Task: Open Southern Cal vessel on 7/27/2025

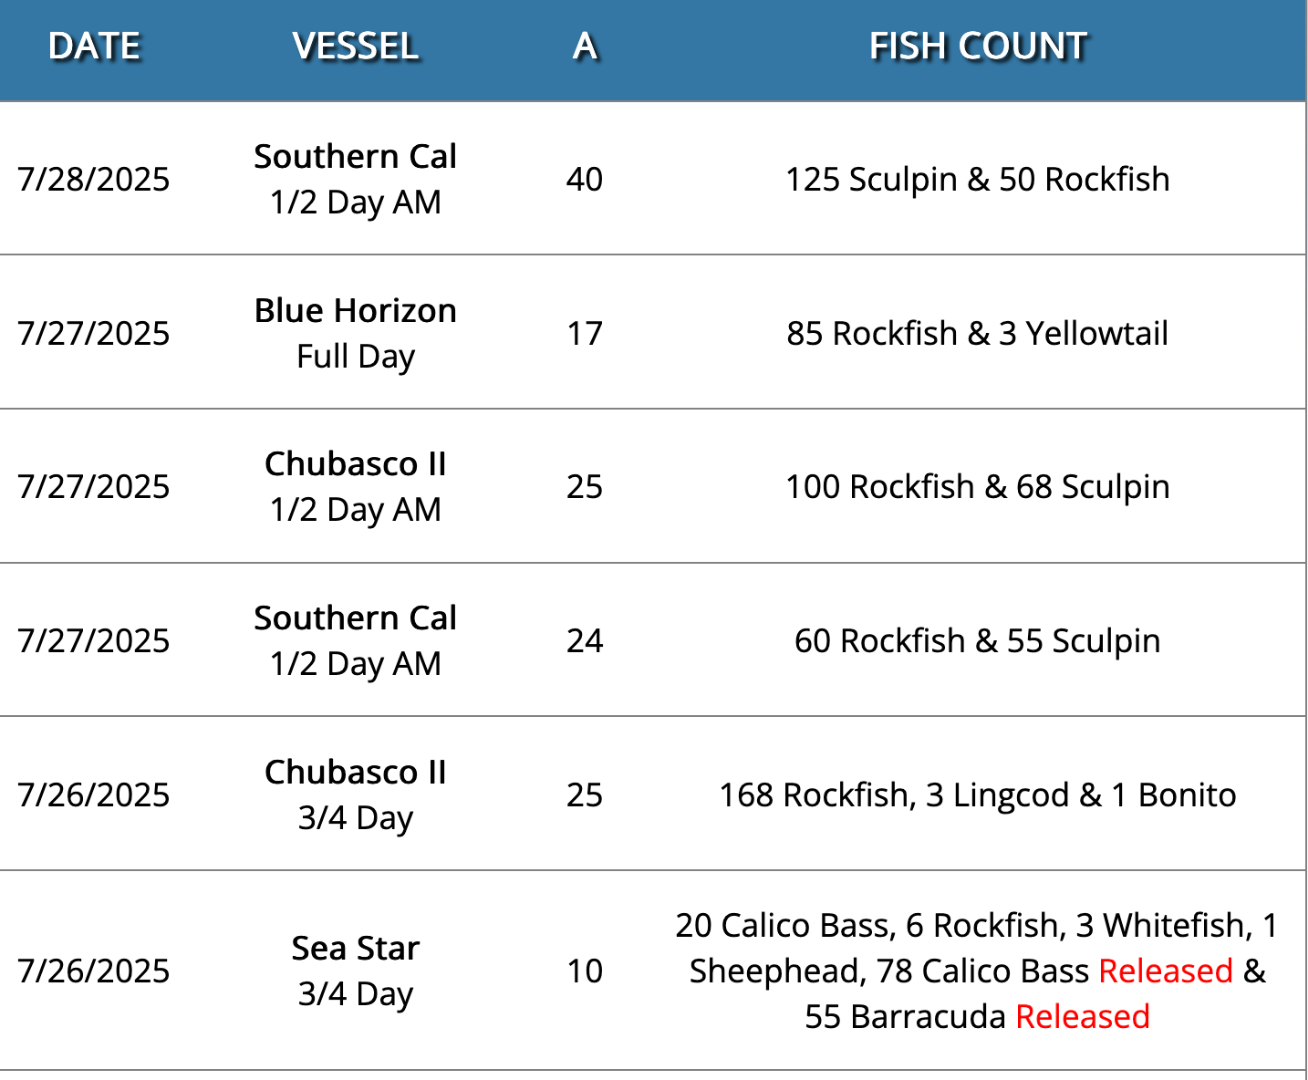Action: click(355, 618)
